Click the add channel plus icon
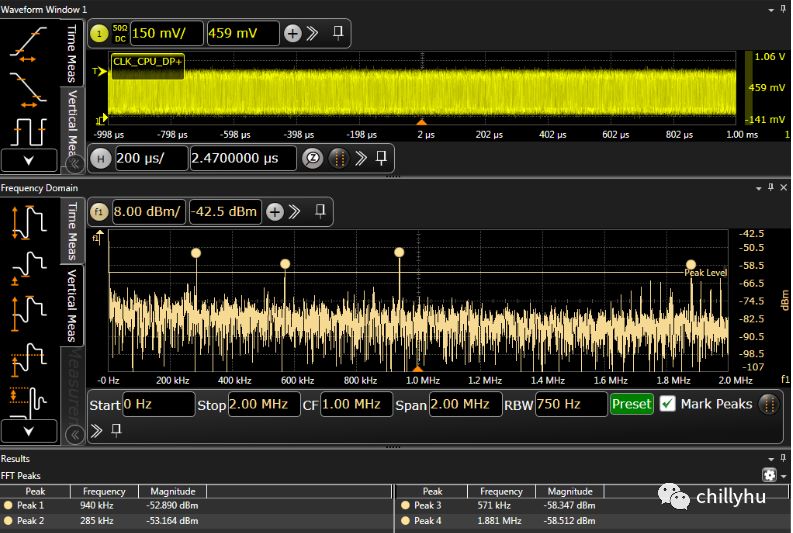The height and width of the screenshot is (533, 793). tap(292, 33)
